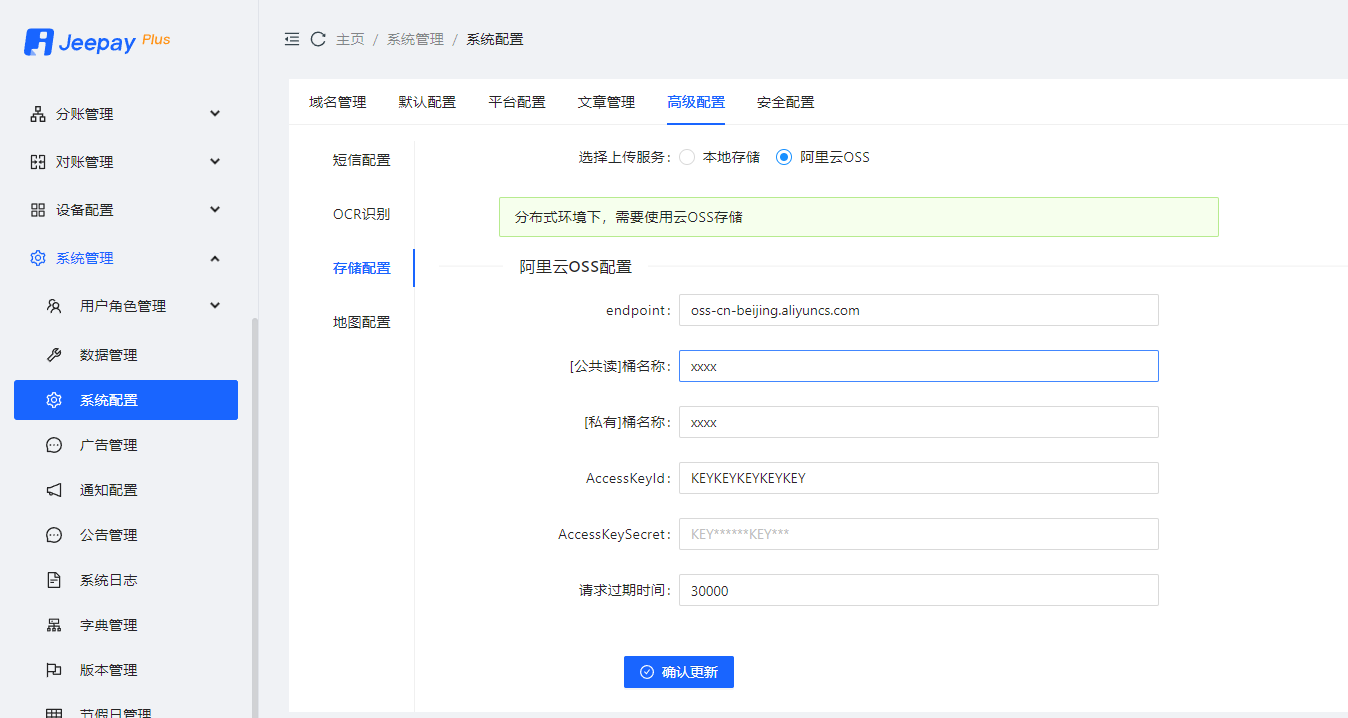Screen dimensions: 1348x718
Task: Click the 通知配置 megaphone icon
Action: click(x=54, y=490)
